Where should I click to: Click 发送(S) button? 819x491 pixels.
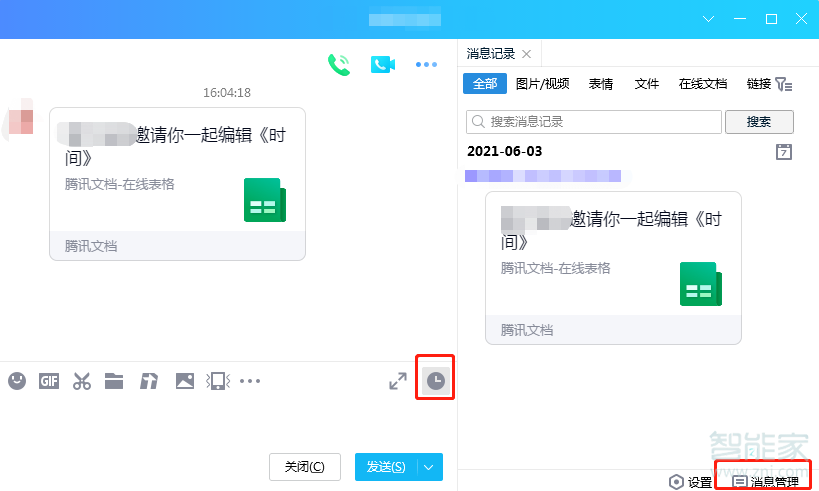[386, 467]
